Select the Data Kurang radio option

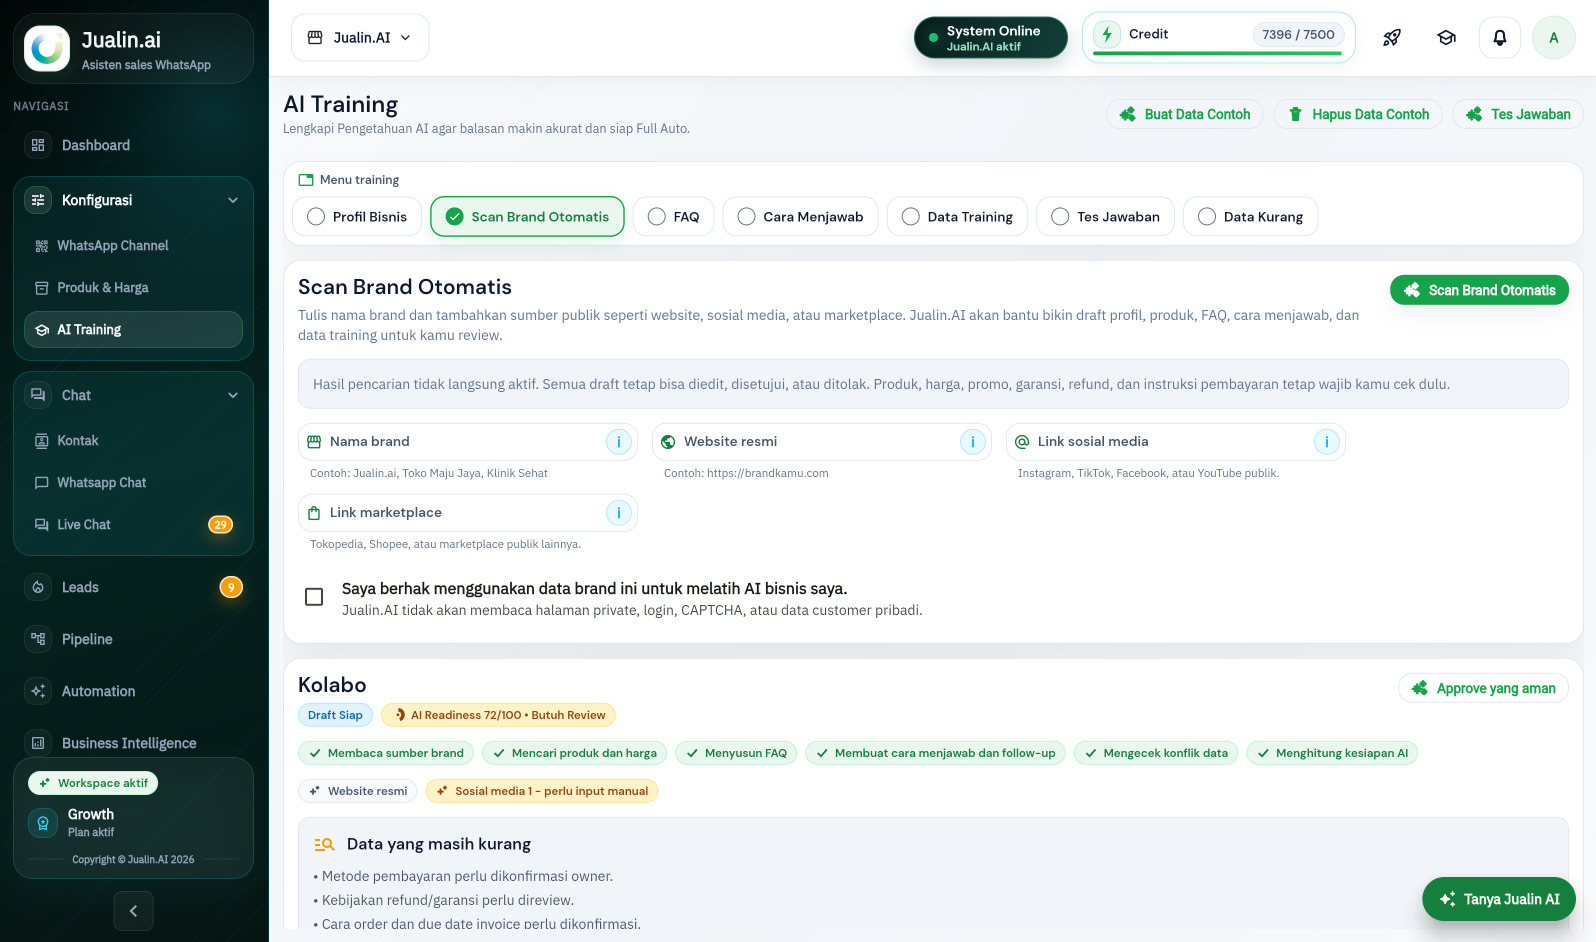pyautogui.click(x=1251, y=217)
